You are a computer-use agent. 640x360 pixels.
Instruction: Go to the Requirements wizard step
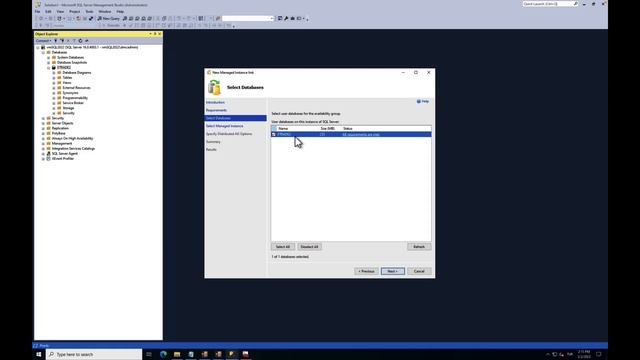point(216,110)
